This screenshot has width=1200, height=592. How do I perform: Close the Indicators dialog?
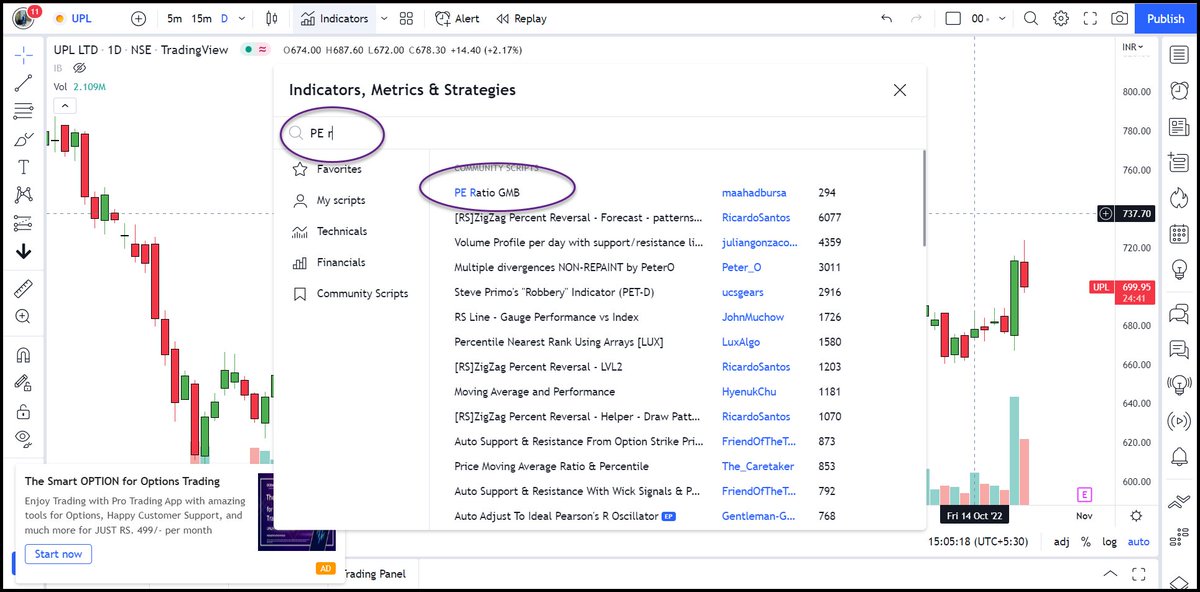pyautogui.click(x=899, y=90)
